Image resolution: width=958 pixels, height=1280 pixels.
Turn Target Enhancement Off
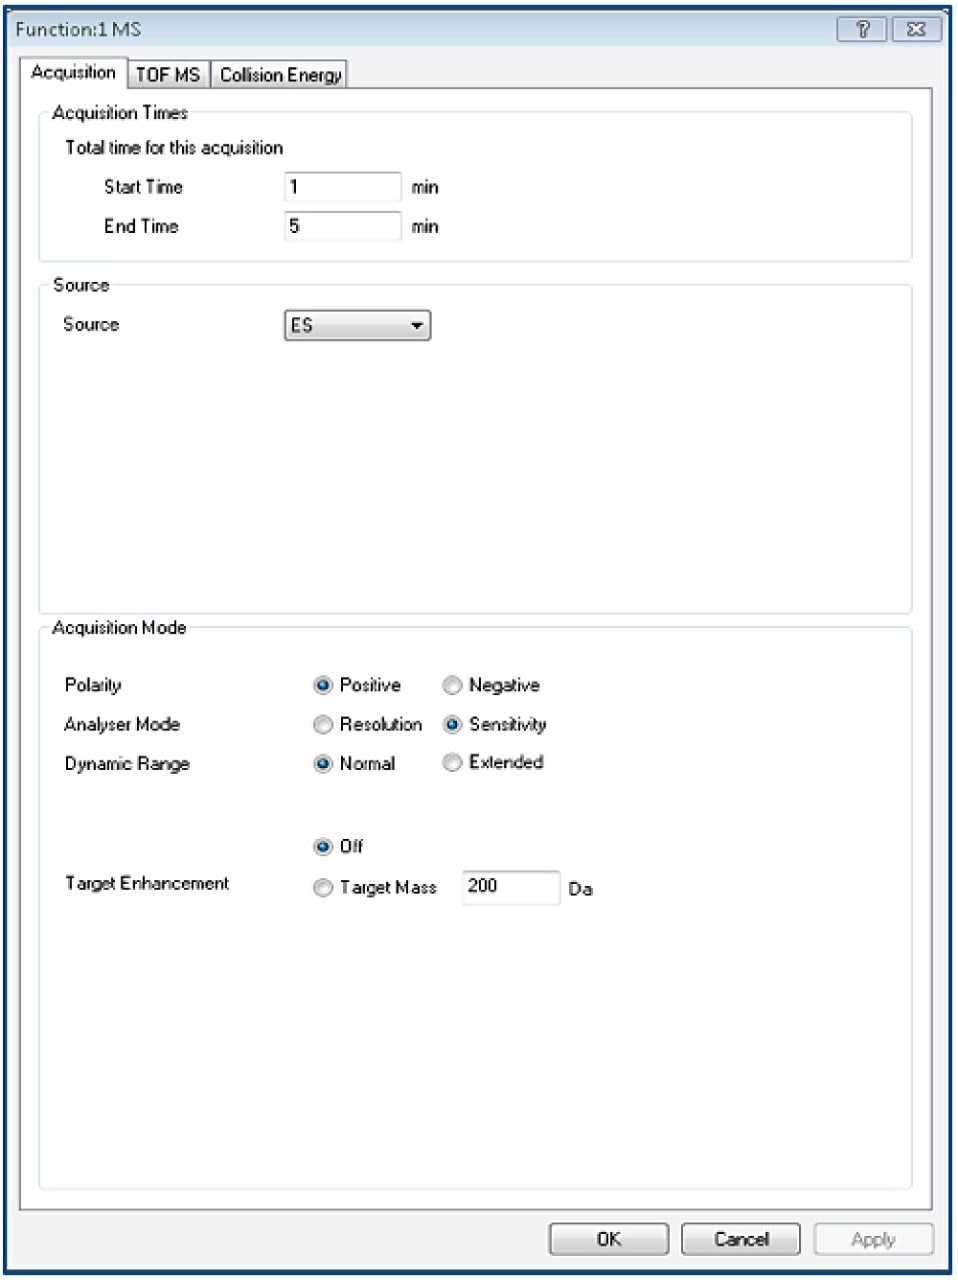(x=323, y=846)
